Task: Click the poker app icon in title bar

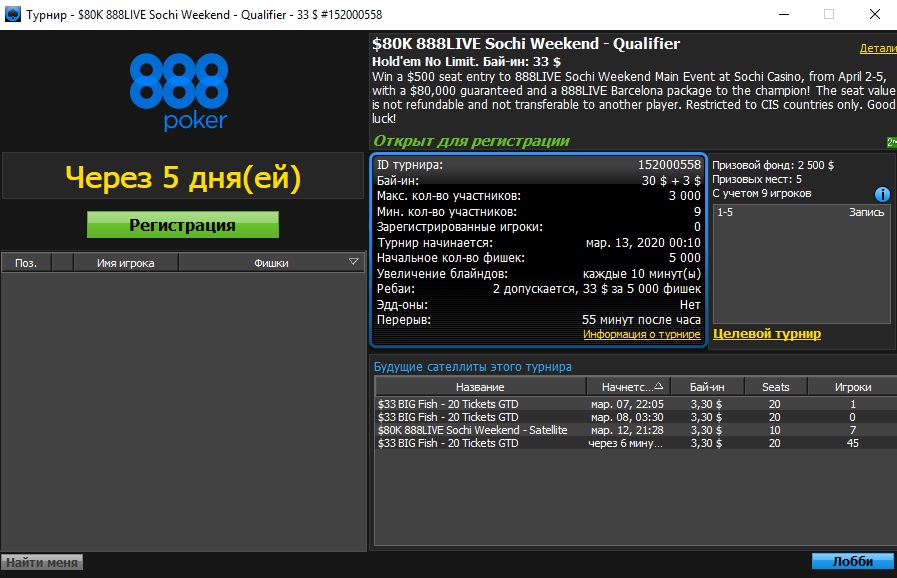Action: click(x=13, y=14)
